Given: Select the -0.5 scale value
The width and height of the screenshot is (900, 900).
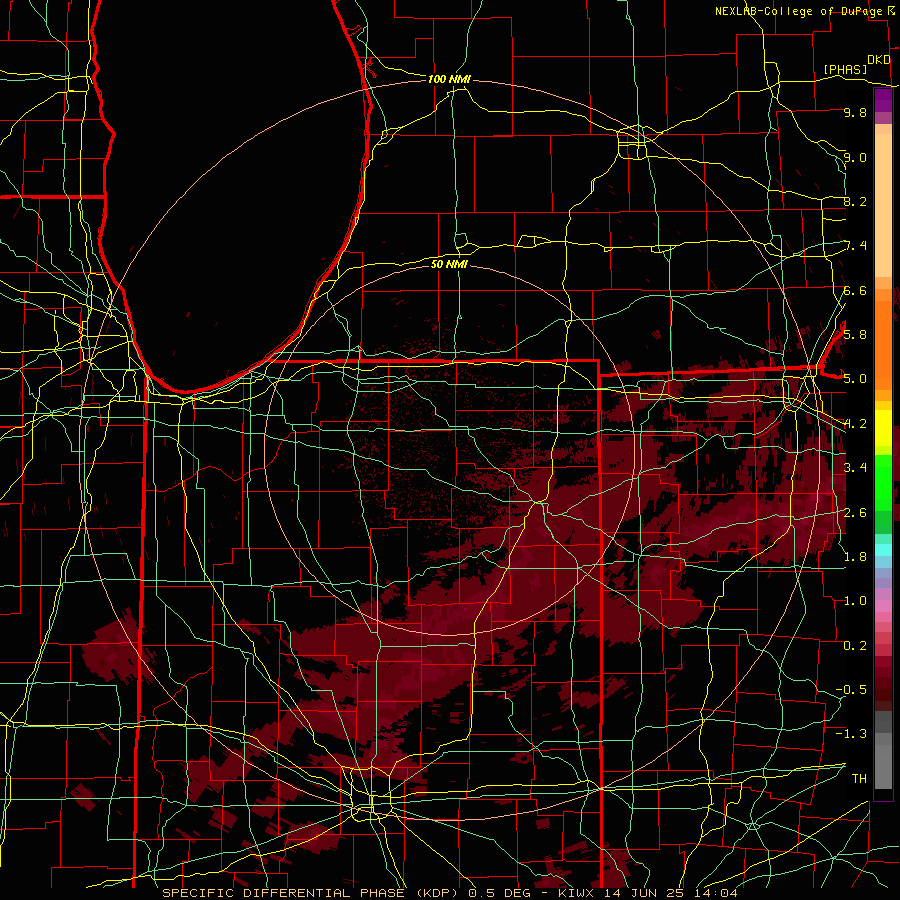Looking at the screenshot, I should [851, 689].
